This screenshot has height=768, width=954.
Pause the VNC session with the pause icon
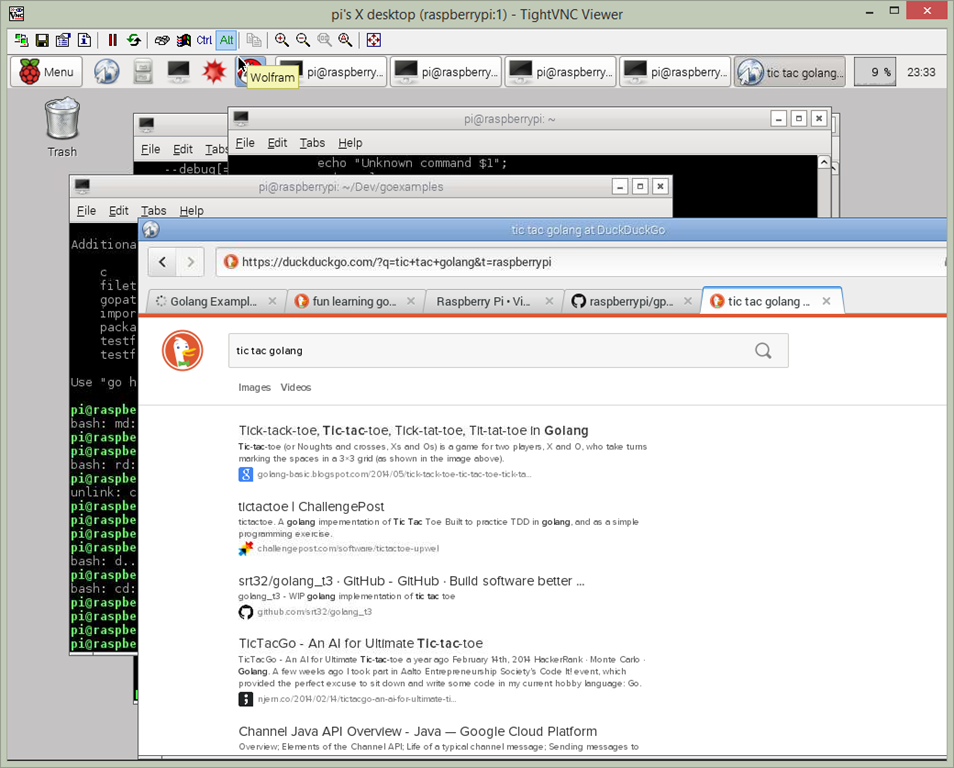(x=112, y=40)
